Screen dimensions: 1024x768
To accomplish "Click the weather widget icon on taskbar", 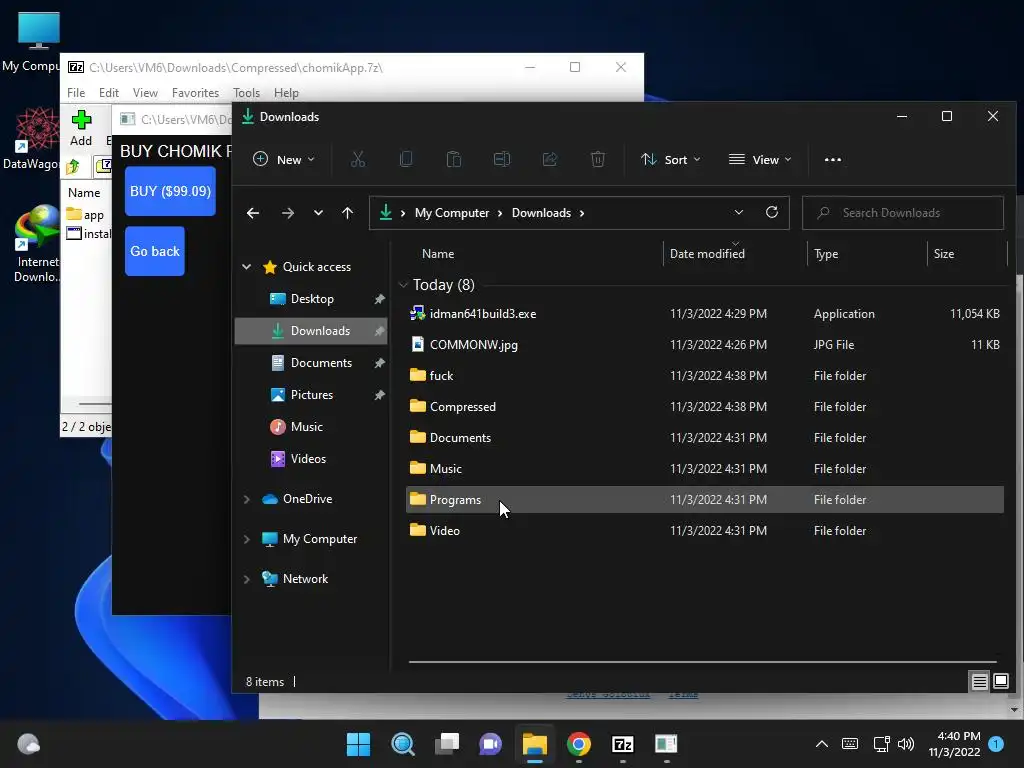I will tap(29, 744).
